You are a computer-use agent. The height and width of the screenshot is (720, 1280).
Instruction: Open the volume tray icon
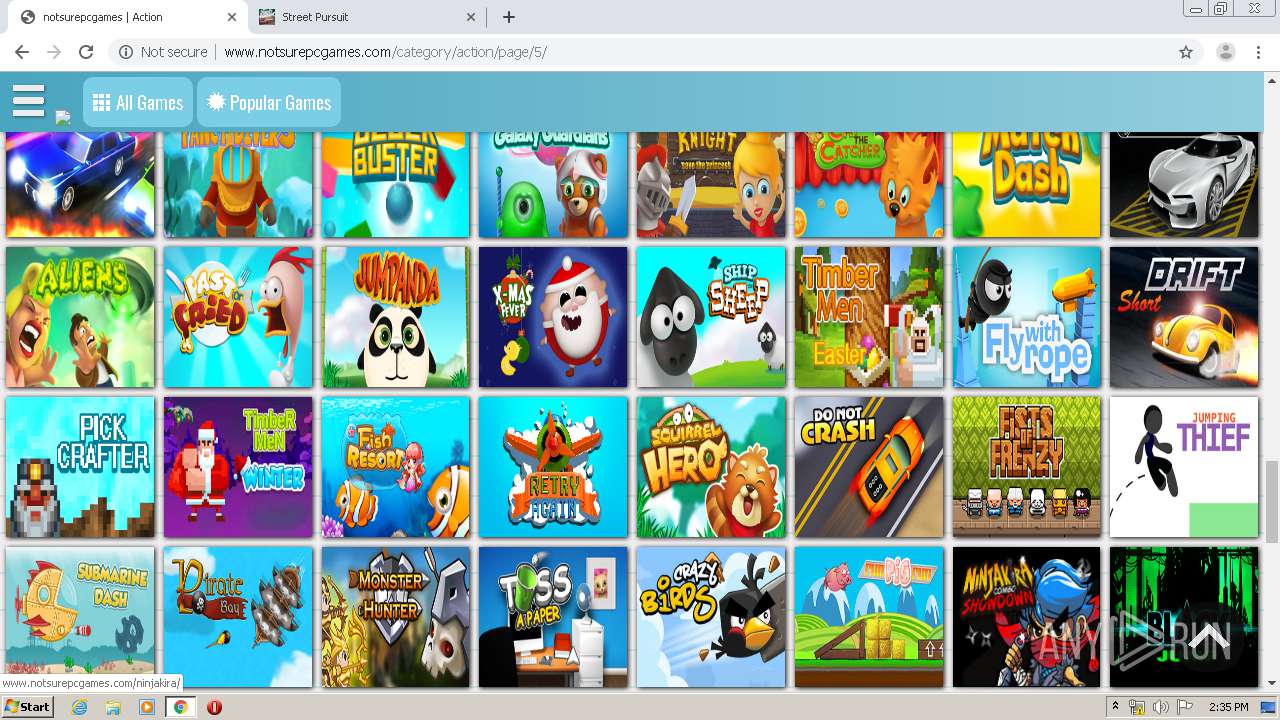coord(1161,707)
